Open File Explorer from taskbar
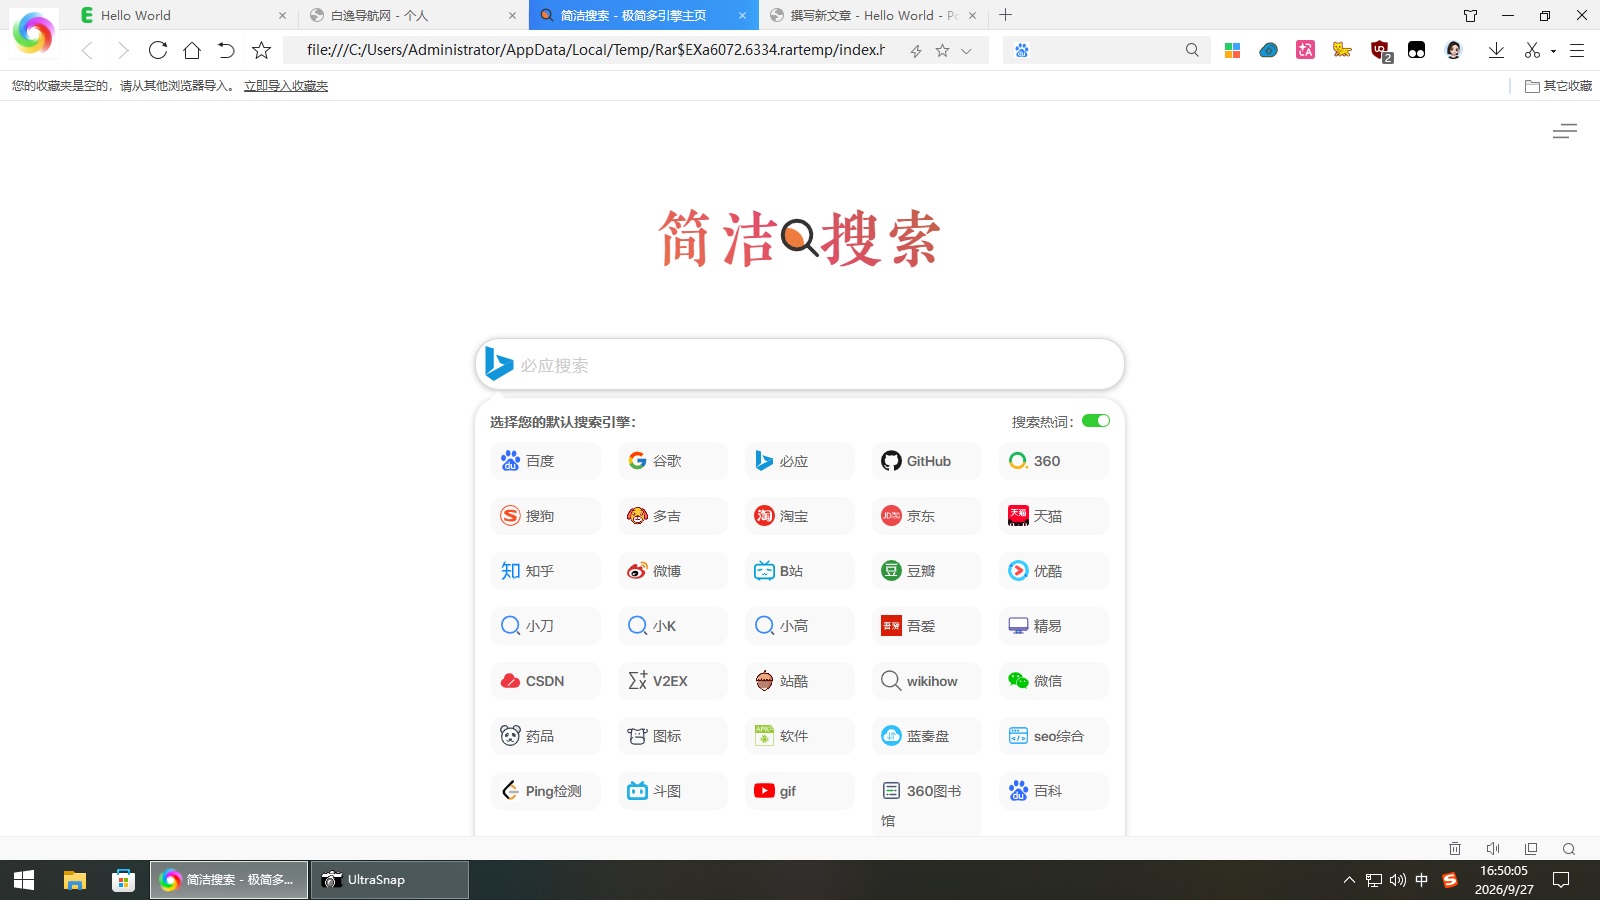This screenshot has width=1600, height=900. (75, 880)
